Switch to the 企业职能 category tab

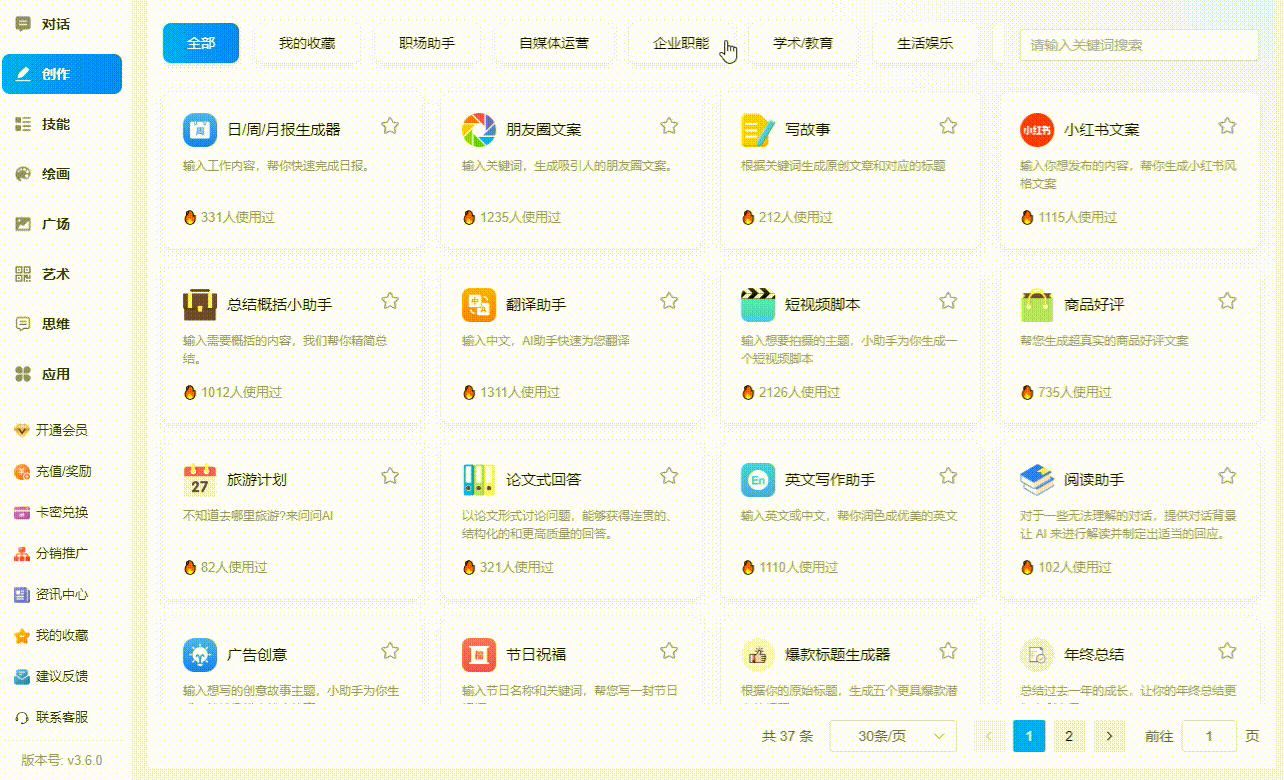[681, 44]
